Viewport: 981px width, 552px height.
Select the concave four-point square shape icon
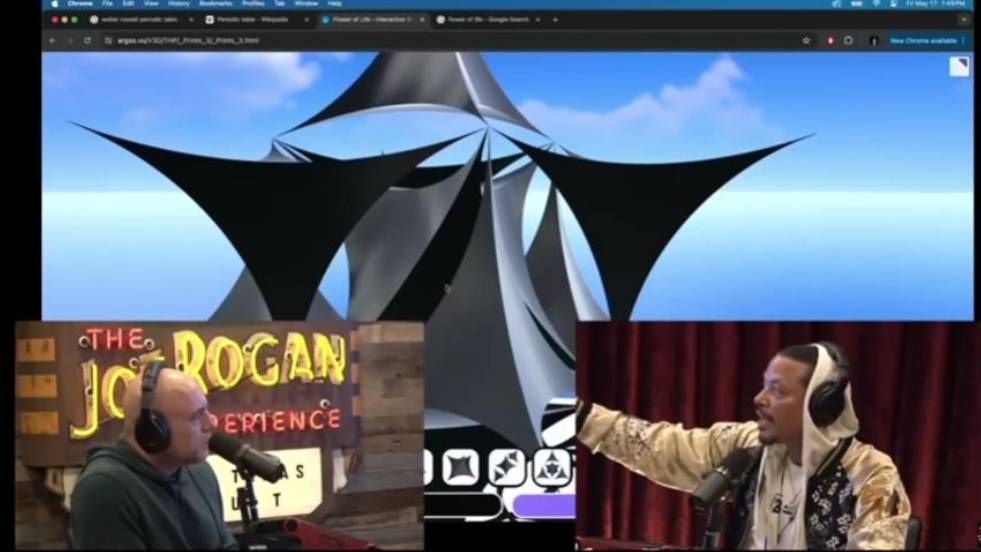(x=461, y=467)
